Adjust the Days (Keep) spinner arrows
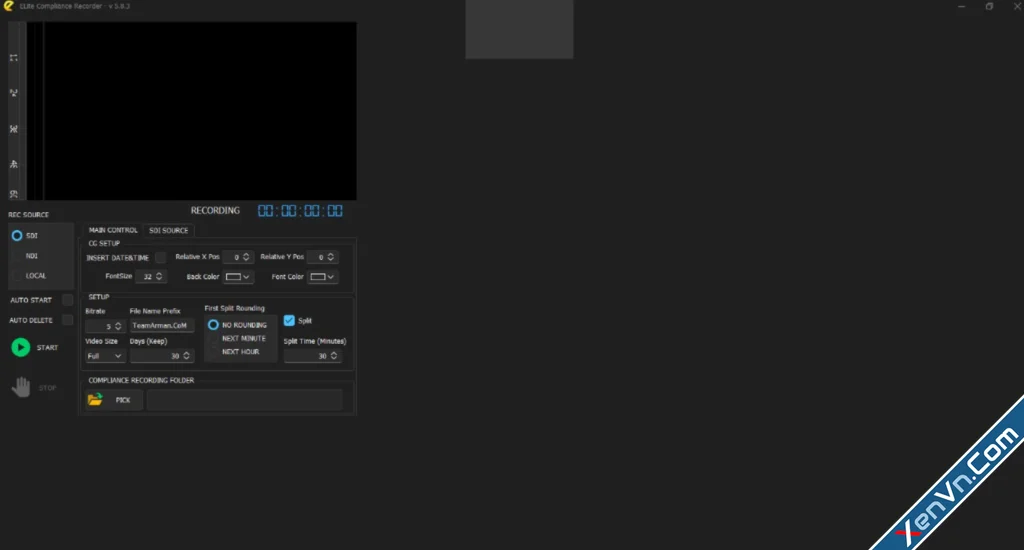Screen dimensions: 1024x550 (x=187, y=356)
